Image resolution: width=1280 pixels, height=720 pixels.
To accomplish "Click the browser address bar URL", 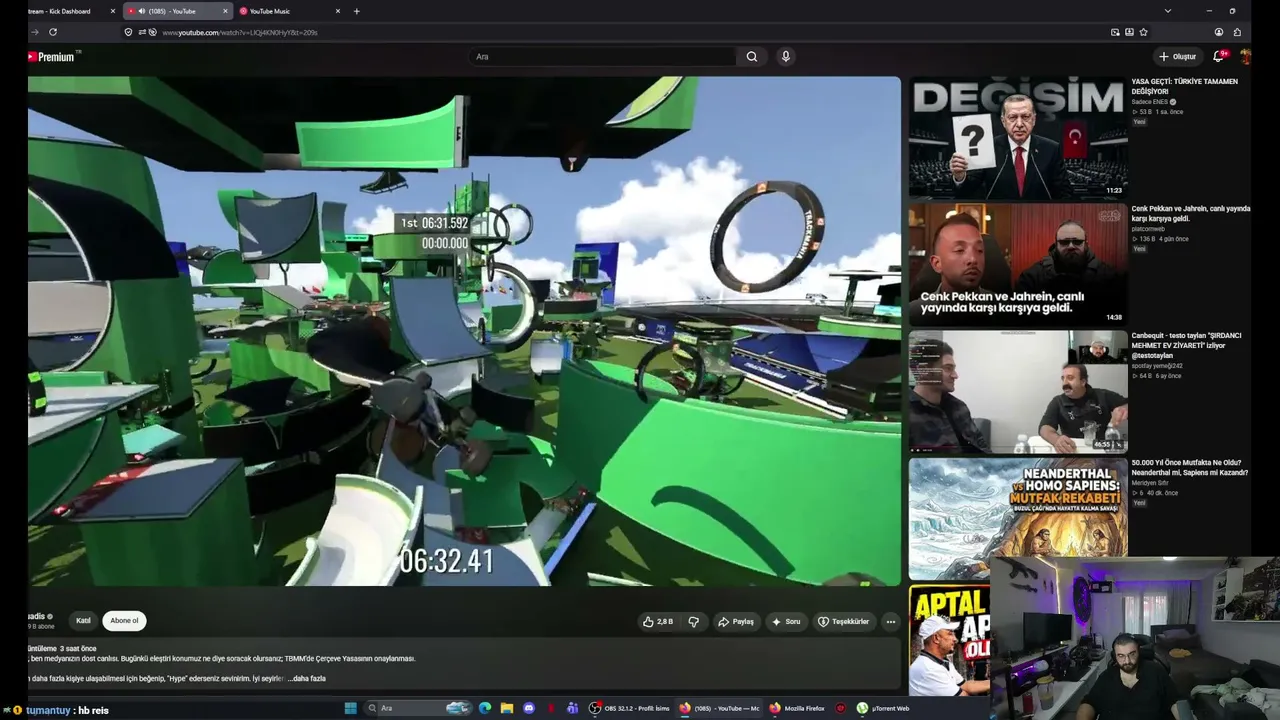I will point(240,32).
